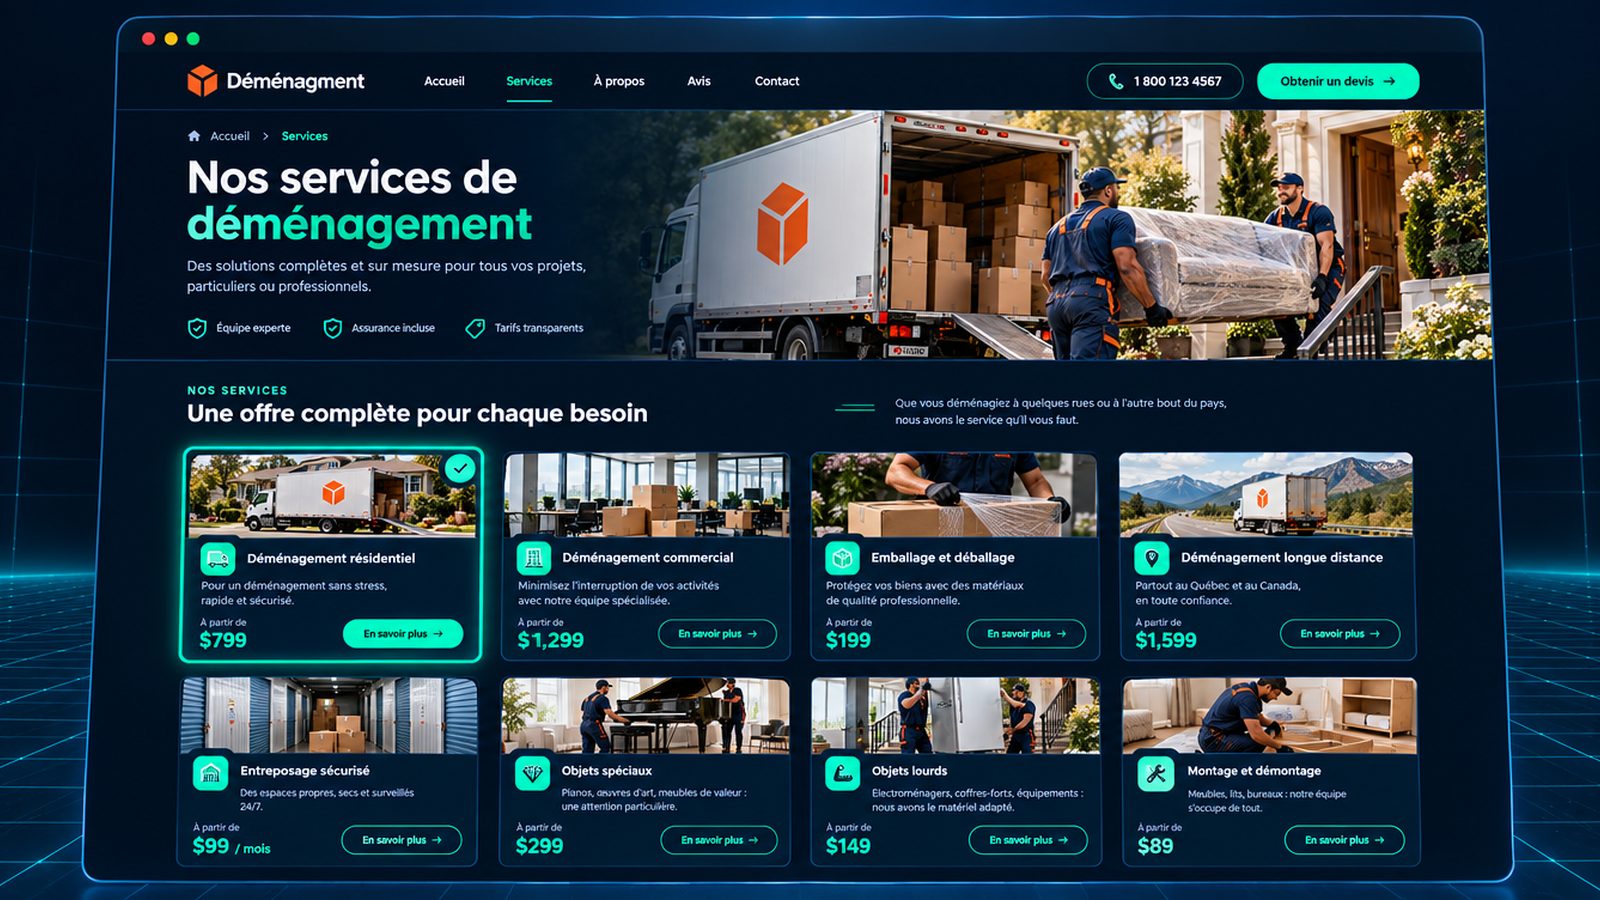
Task: Click the $799 price text
Action: (223, 641)
